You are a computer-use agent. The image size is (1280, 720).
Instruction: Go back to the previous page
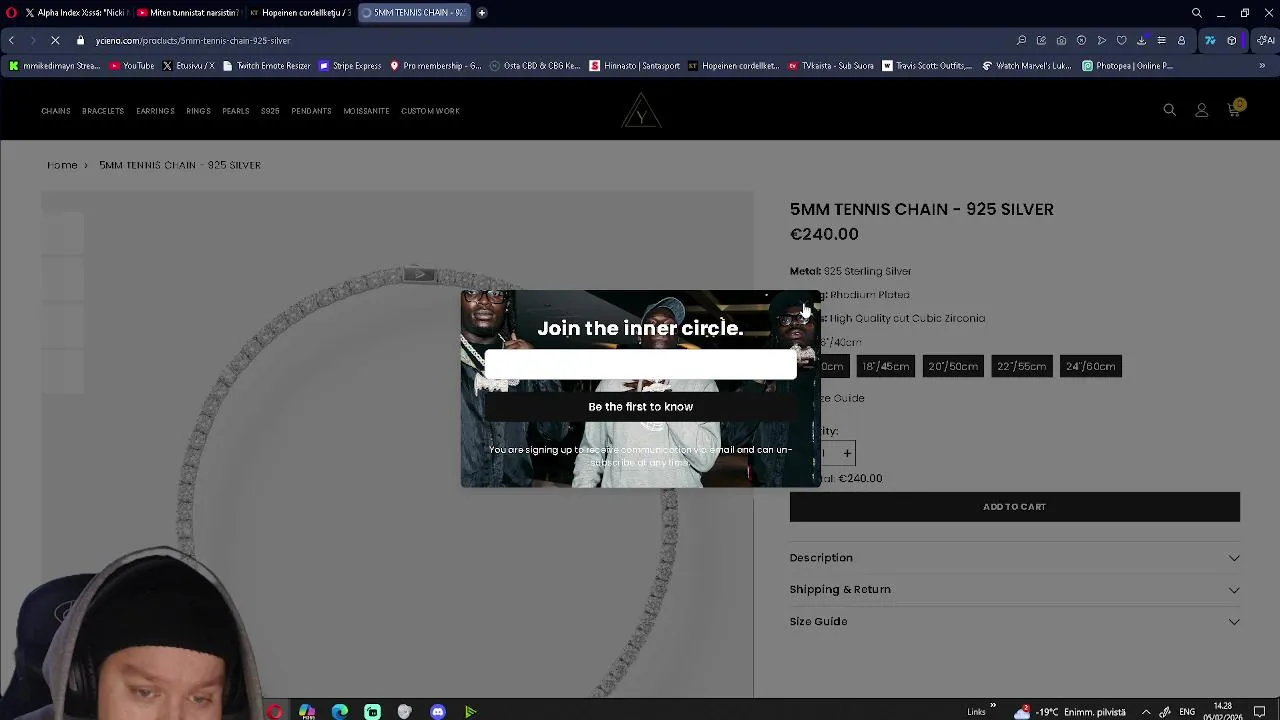[11, 40]
